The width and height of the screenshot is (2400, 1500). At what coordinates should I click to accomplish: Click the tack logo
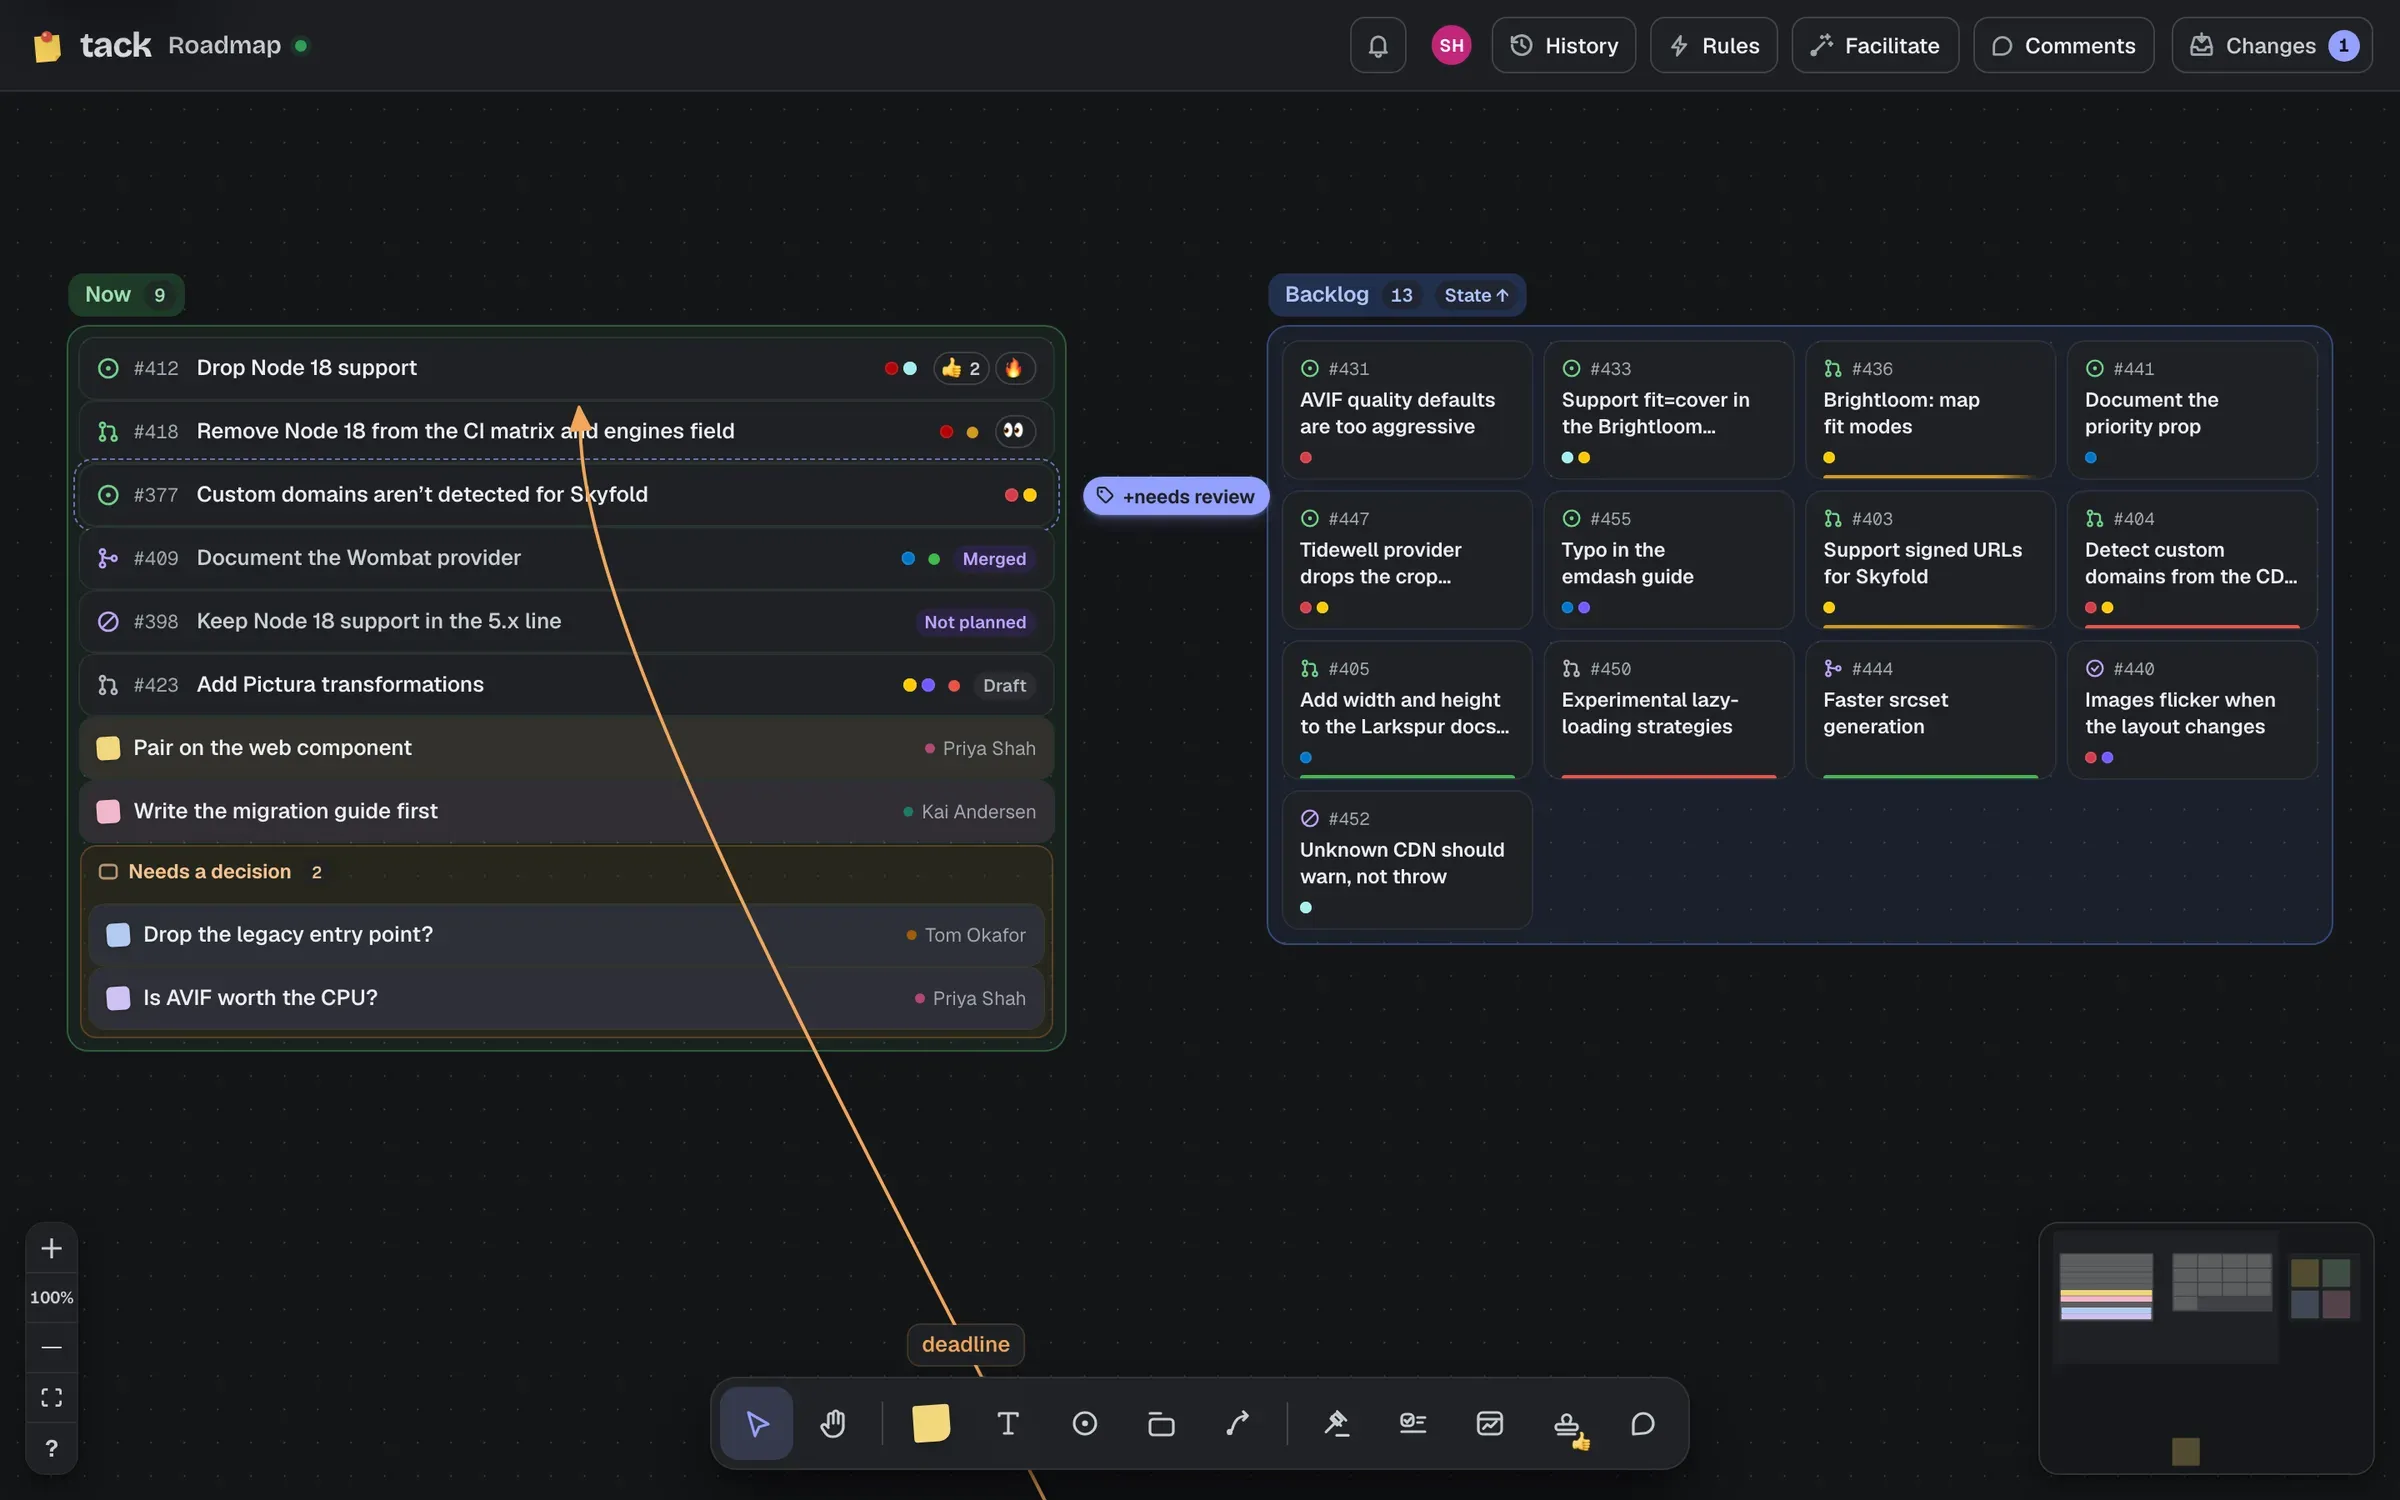pos(92,45)
